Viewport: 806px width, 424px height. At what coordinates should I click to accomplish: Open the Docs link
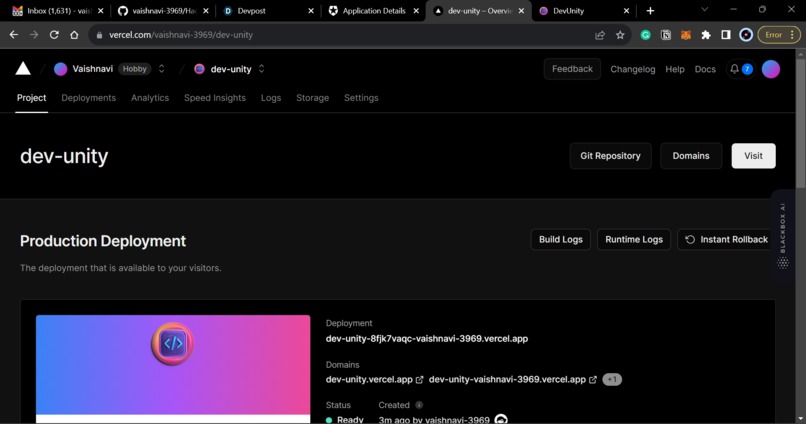[705, 69]
